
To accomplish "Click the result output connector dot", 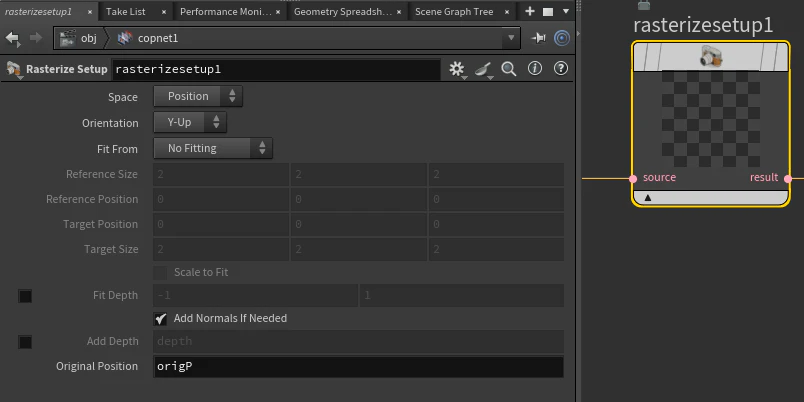I will pyautogui.click(x=788, y=178).
